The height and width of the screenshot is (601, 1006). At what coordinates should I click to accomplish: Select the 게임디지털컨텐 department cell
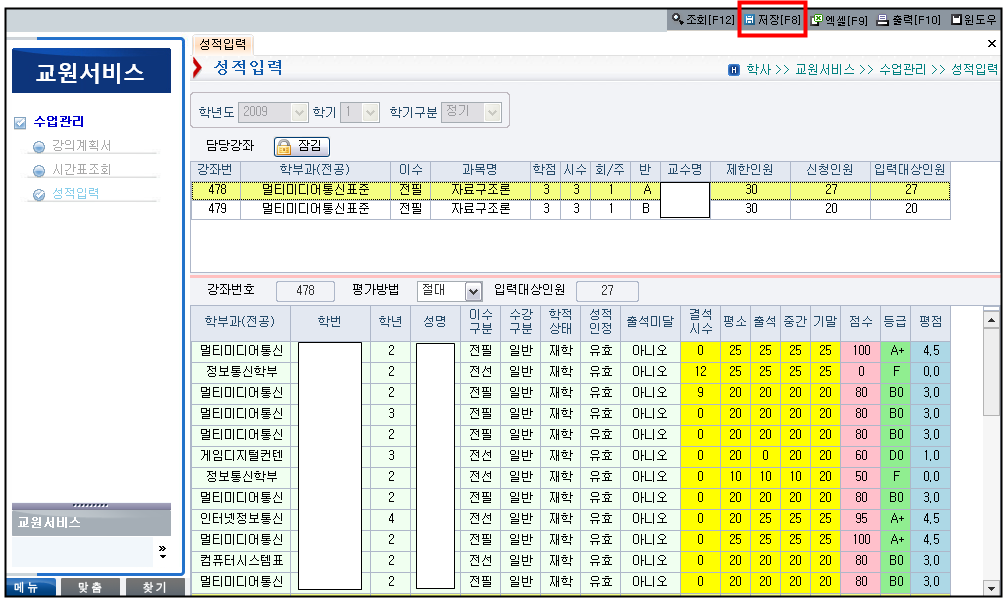pos(241,457)
